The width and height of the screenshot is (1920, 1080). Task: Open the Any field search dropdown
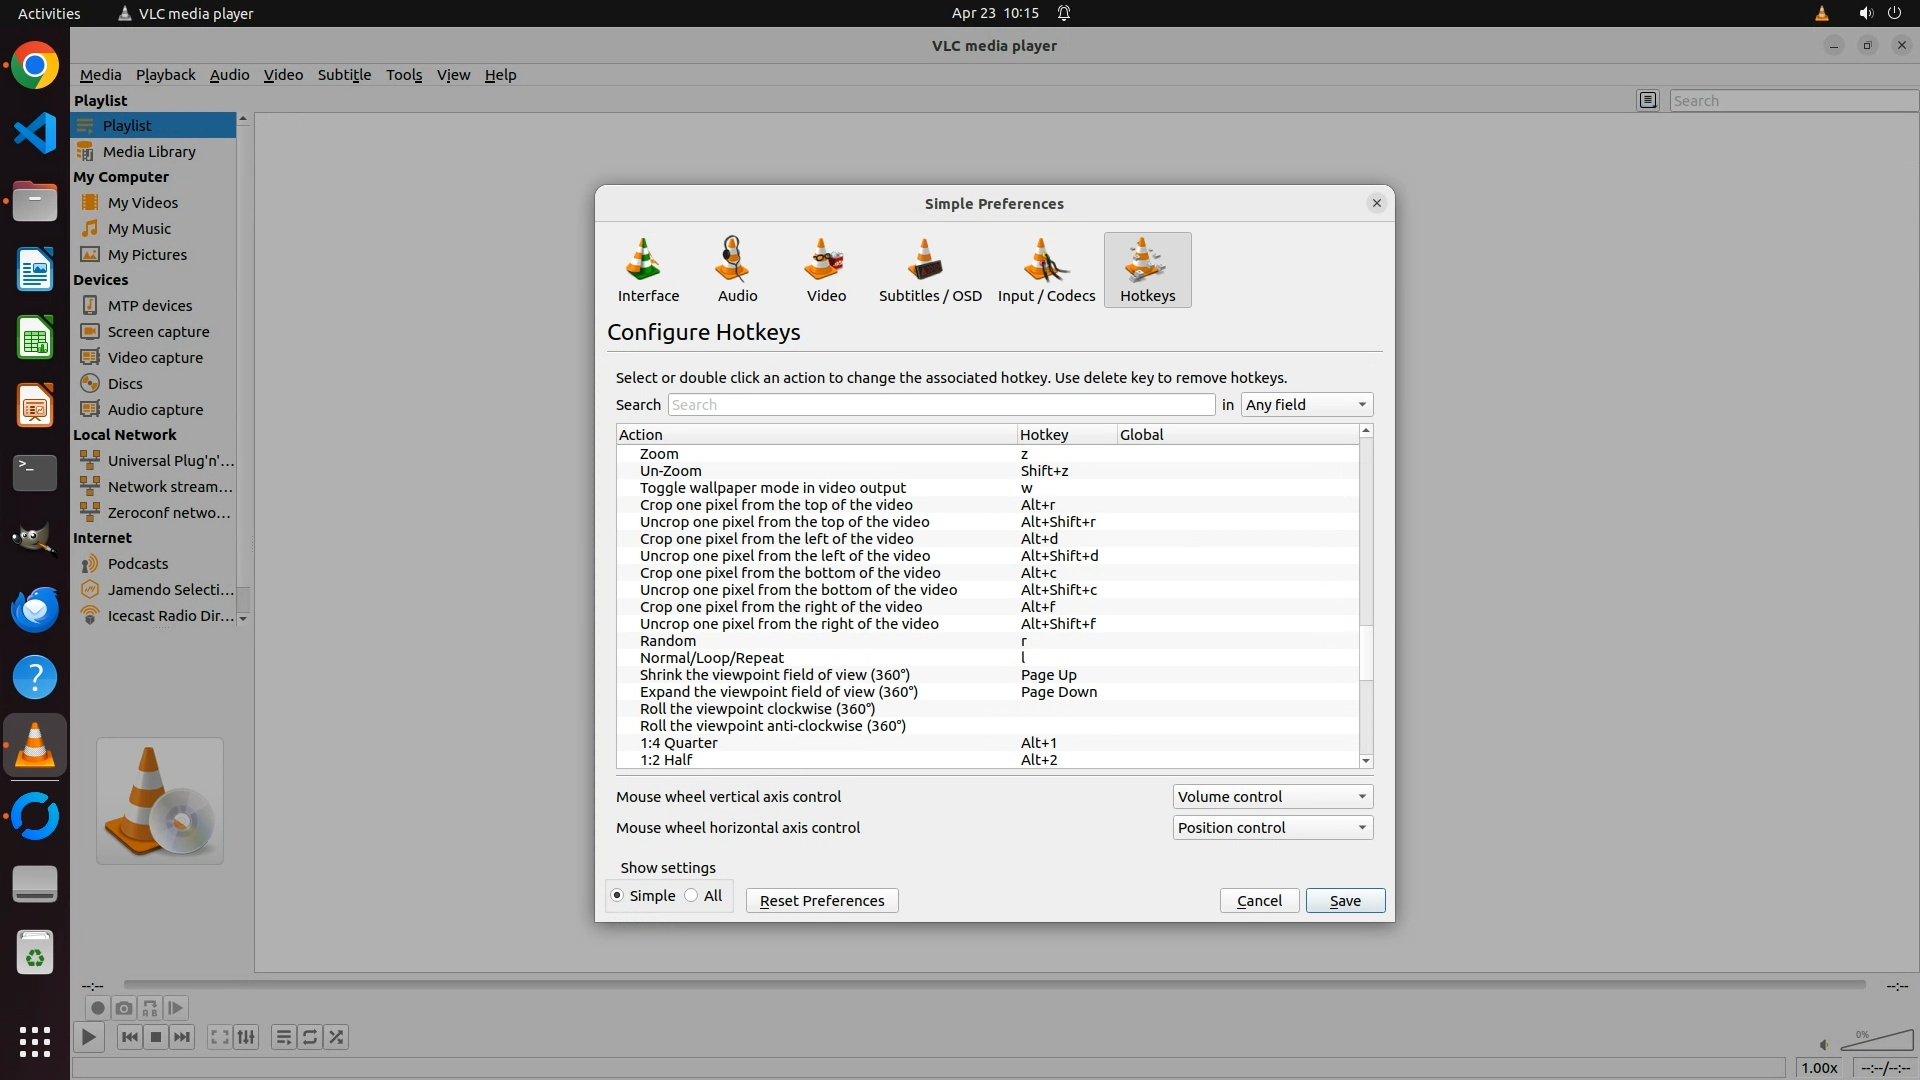tap(1306, 405)
